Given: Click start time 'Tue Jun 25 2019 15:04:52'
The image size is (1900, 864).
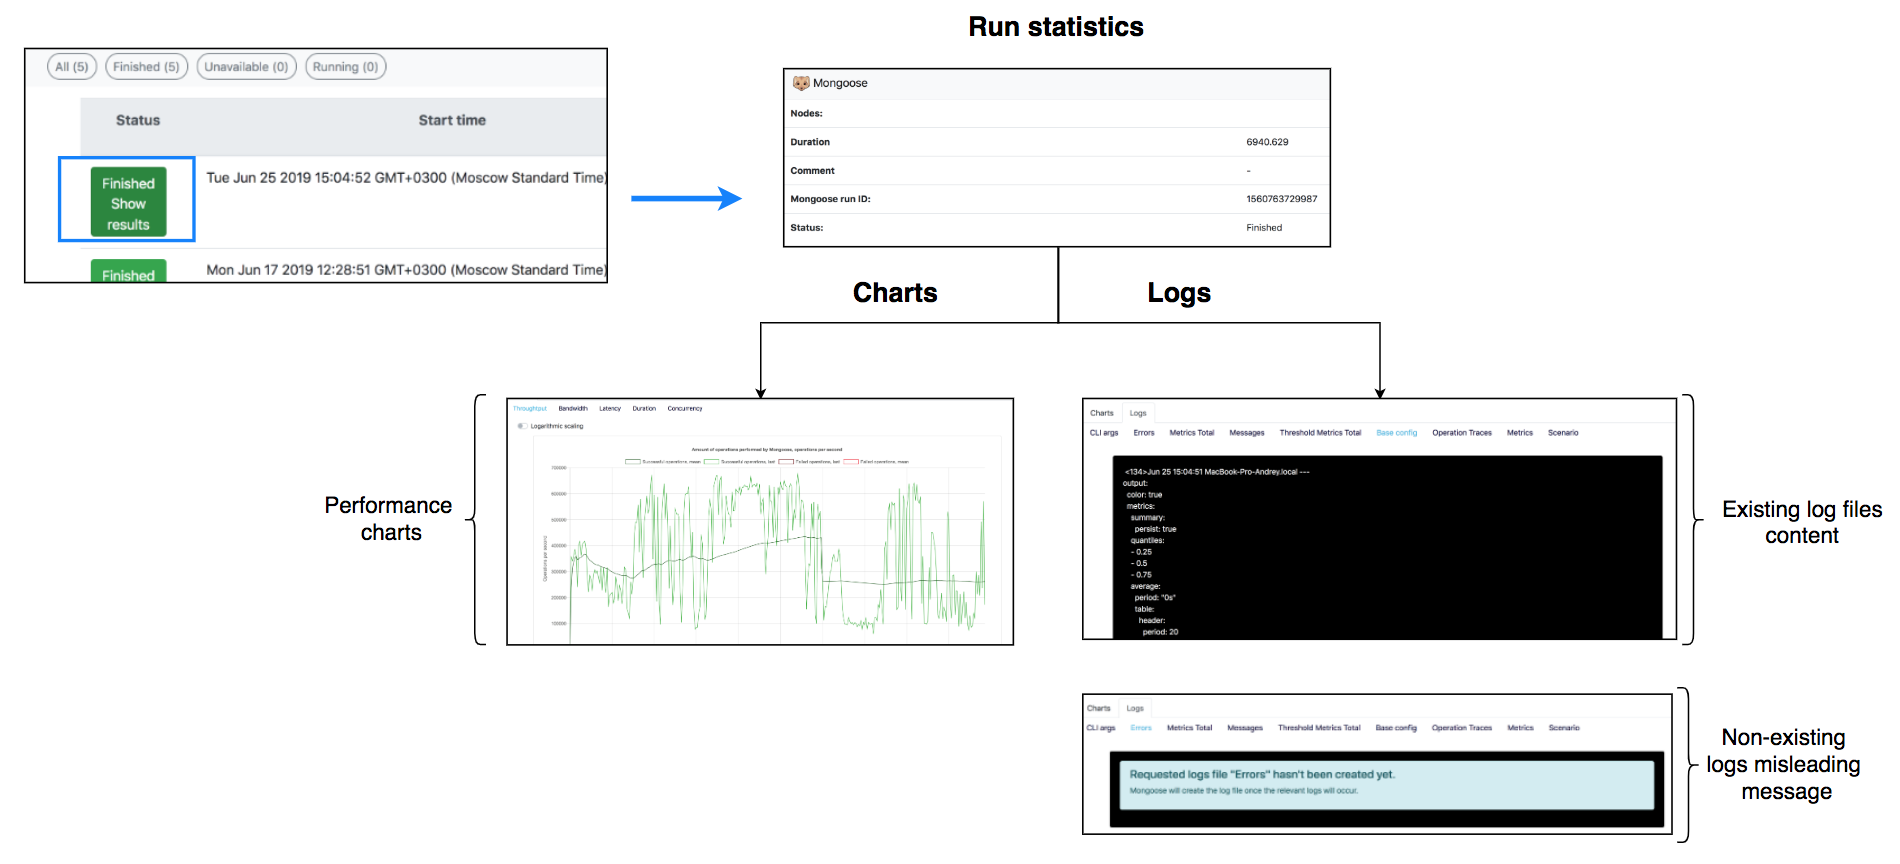Looking at the screenshot, I should pos(406,178).
